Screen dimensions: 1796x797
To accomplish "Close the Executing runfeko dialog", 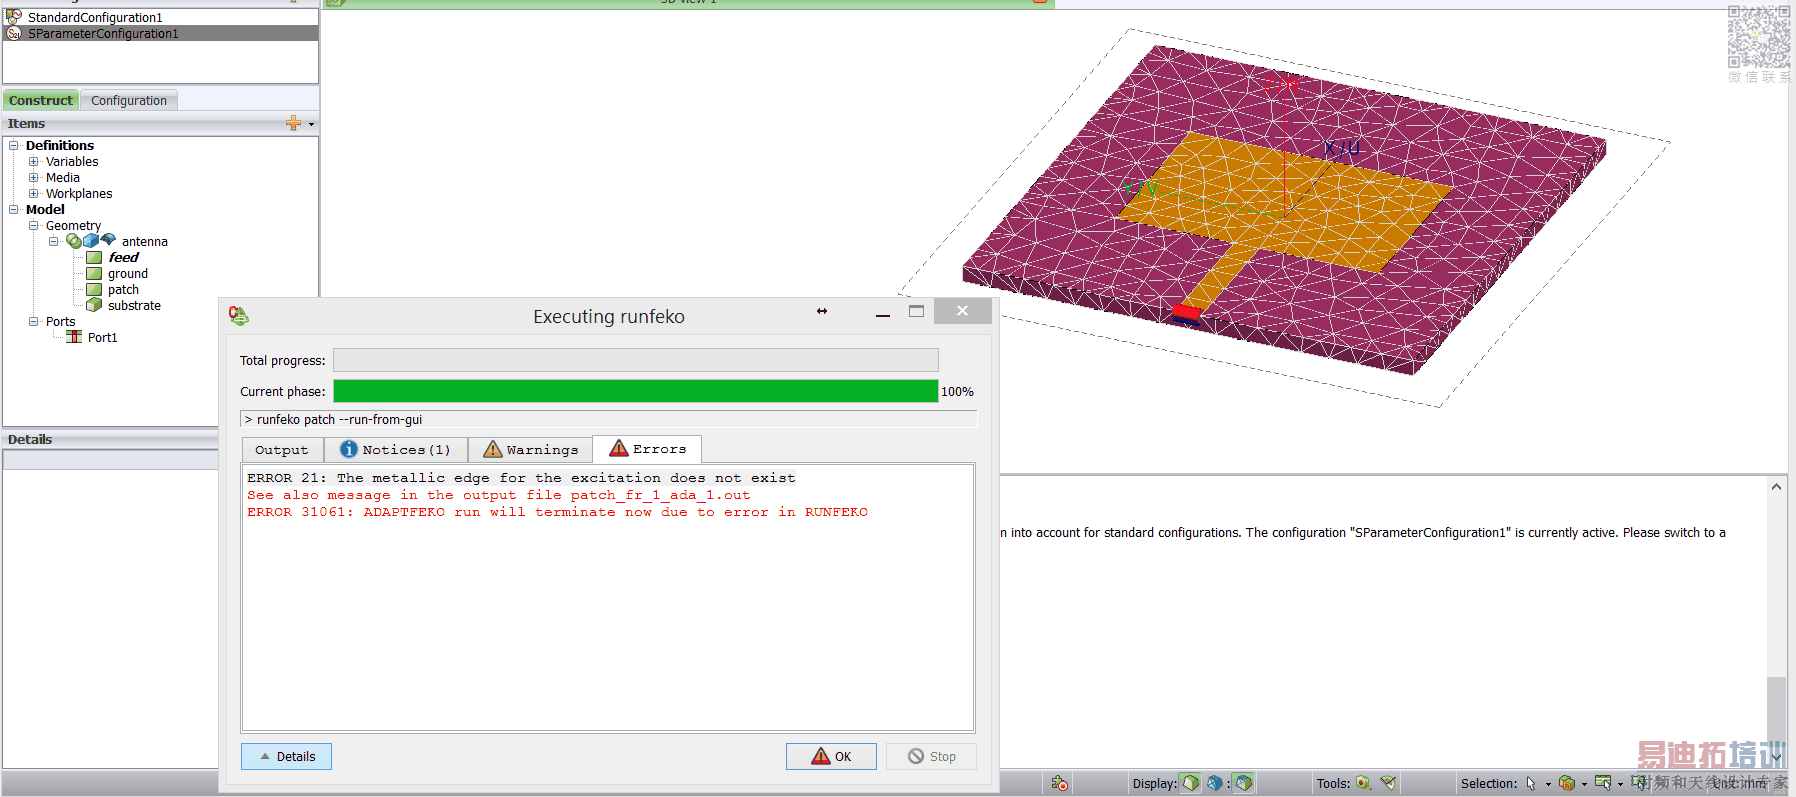I will click(962, 311).
